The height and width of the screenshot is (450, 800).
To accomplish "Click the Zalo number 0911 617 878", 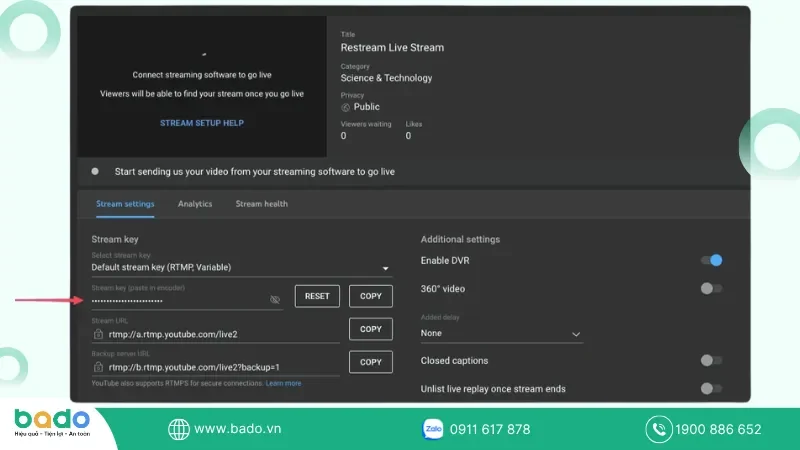I will point(490,430).
